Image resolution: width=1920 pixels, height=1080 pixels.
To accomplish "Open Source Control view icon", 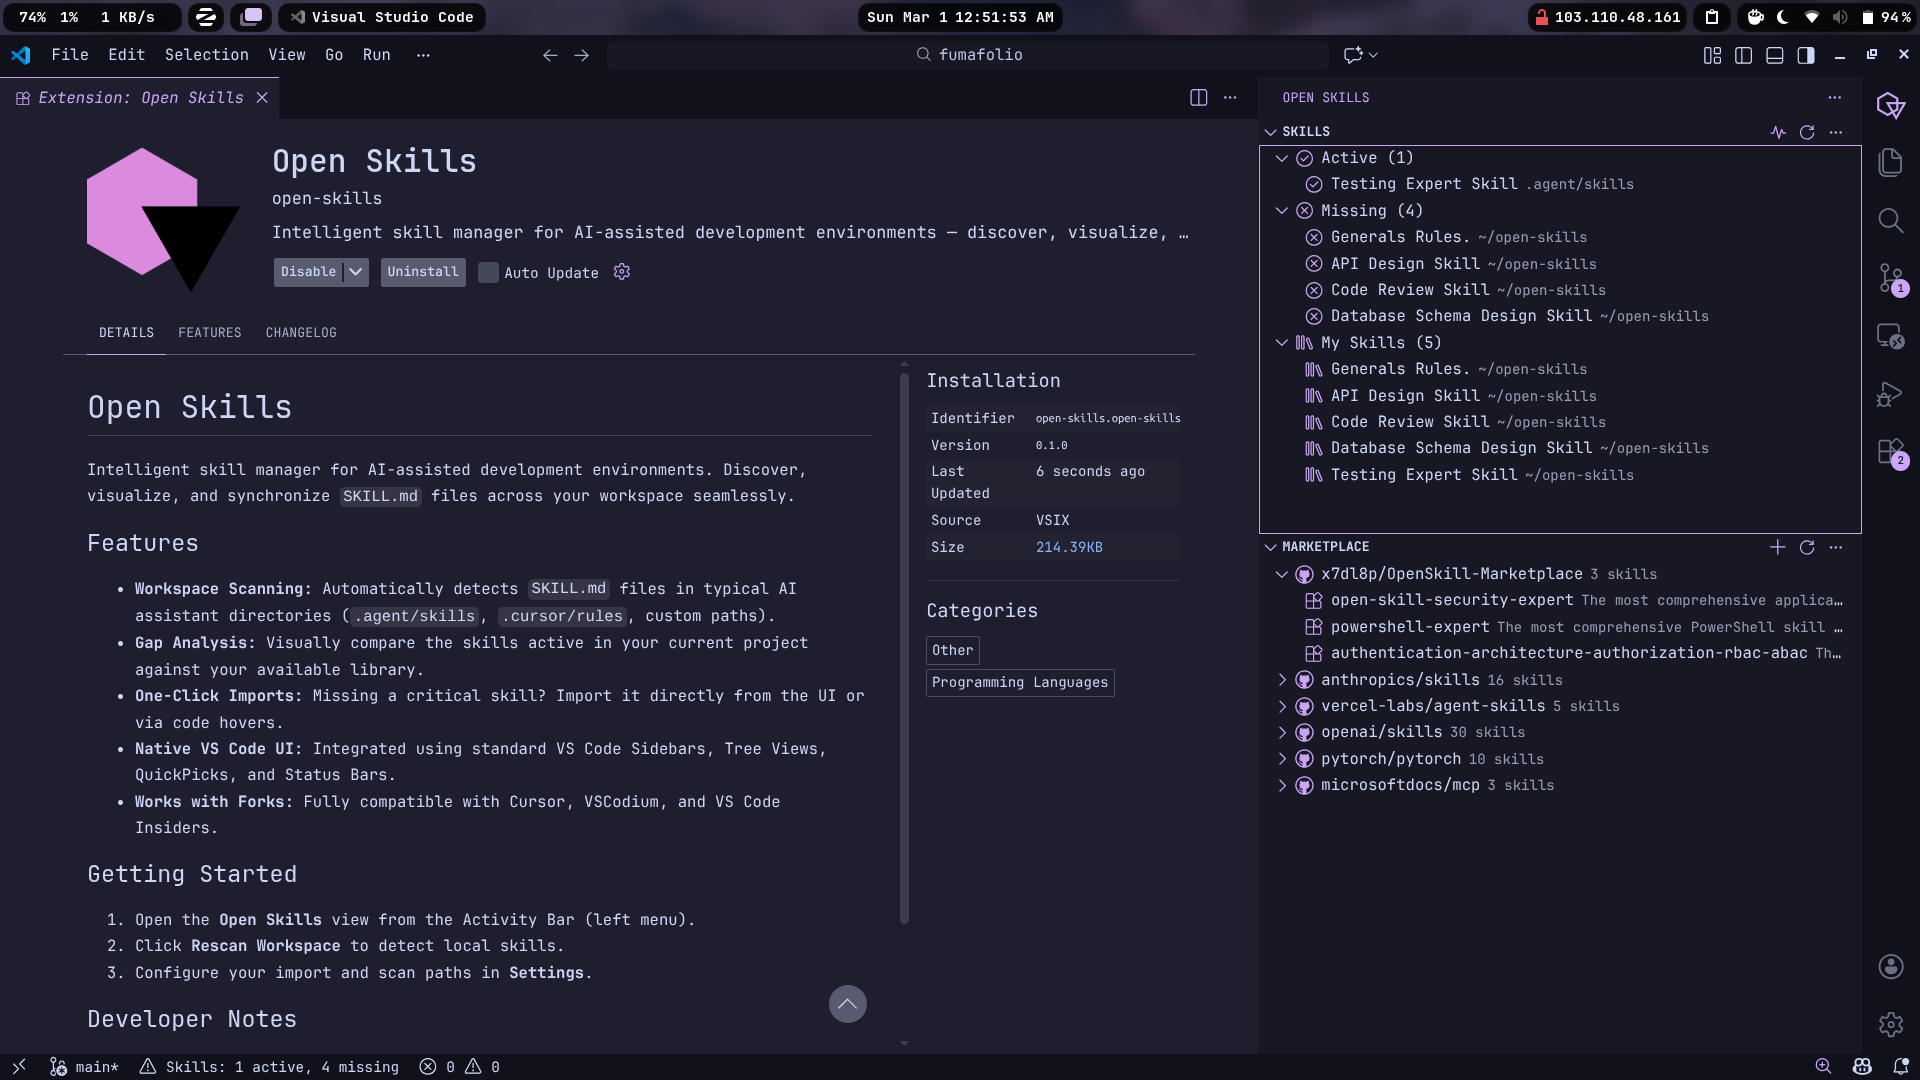I will [x=1890, y=278].
